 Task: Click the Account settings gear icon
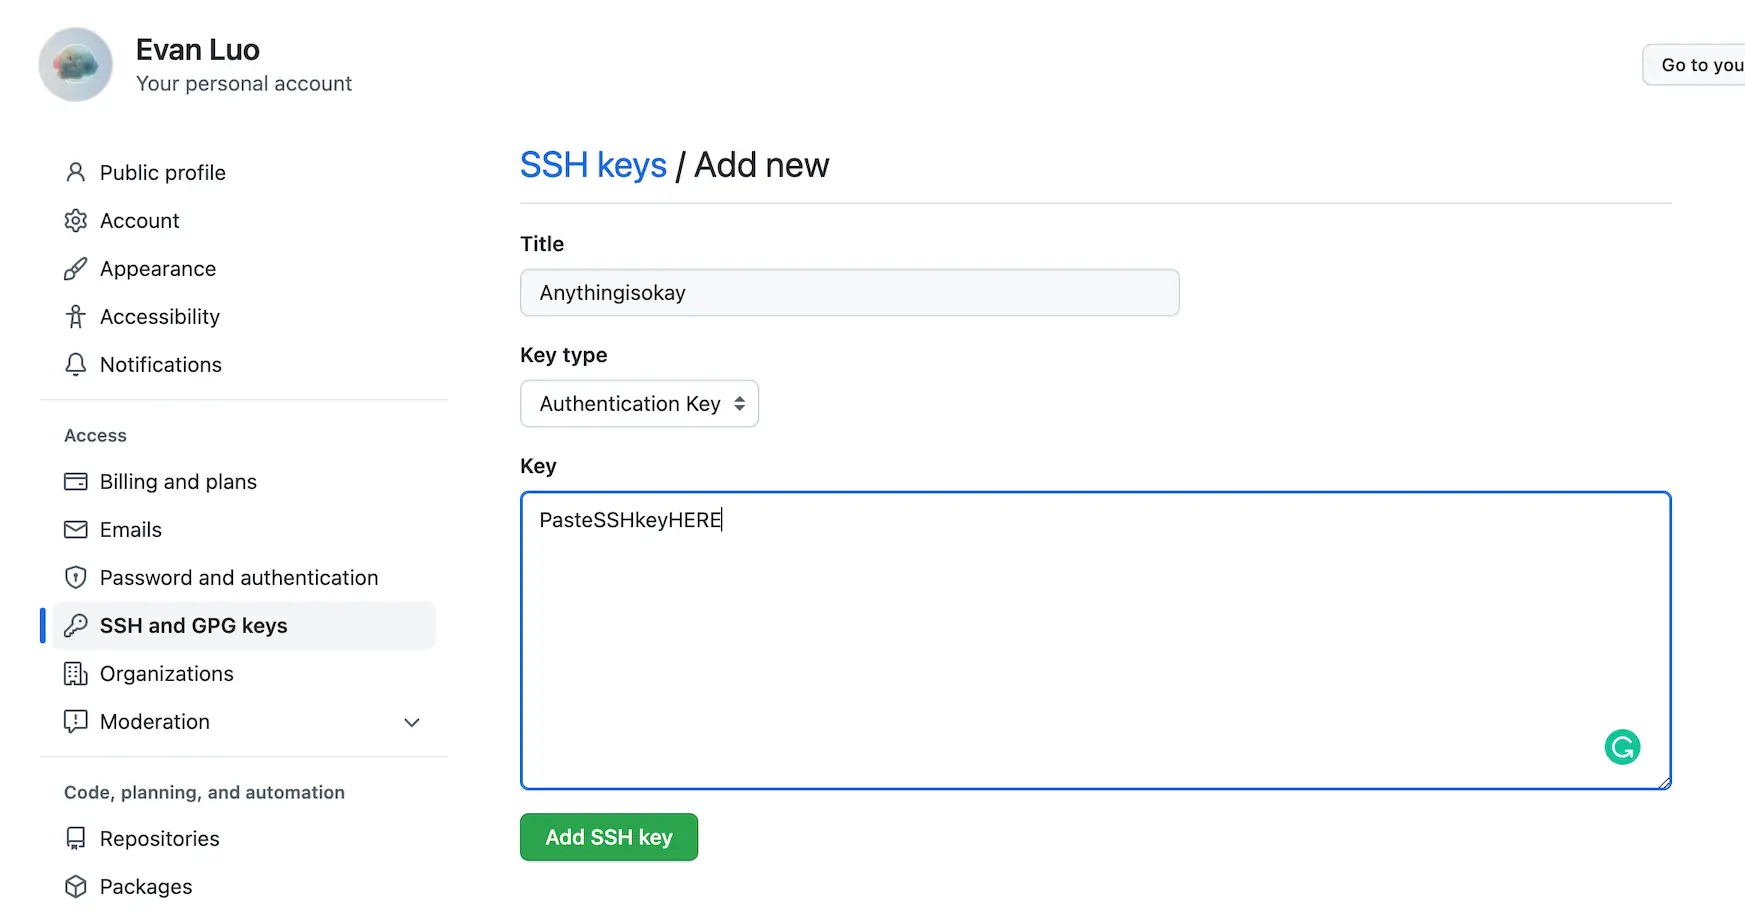pyautogui.click(x=76, y=220)
